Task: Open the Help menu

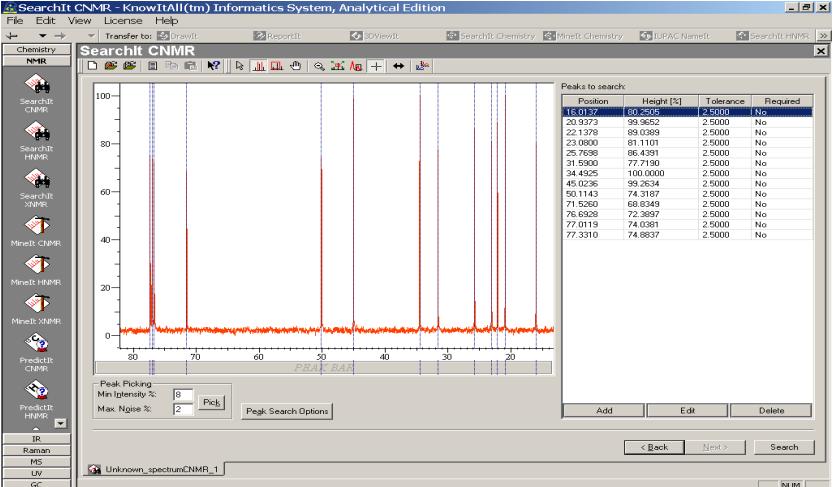Action: tap(166, 20)
